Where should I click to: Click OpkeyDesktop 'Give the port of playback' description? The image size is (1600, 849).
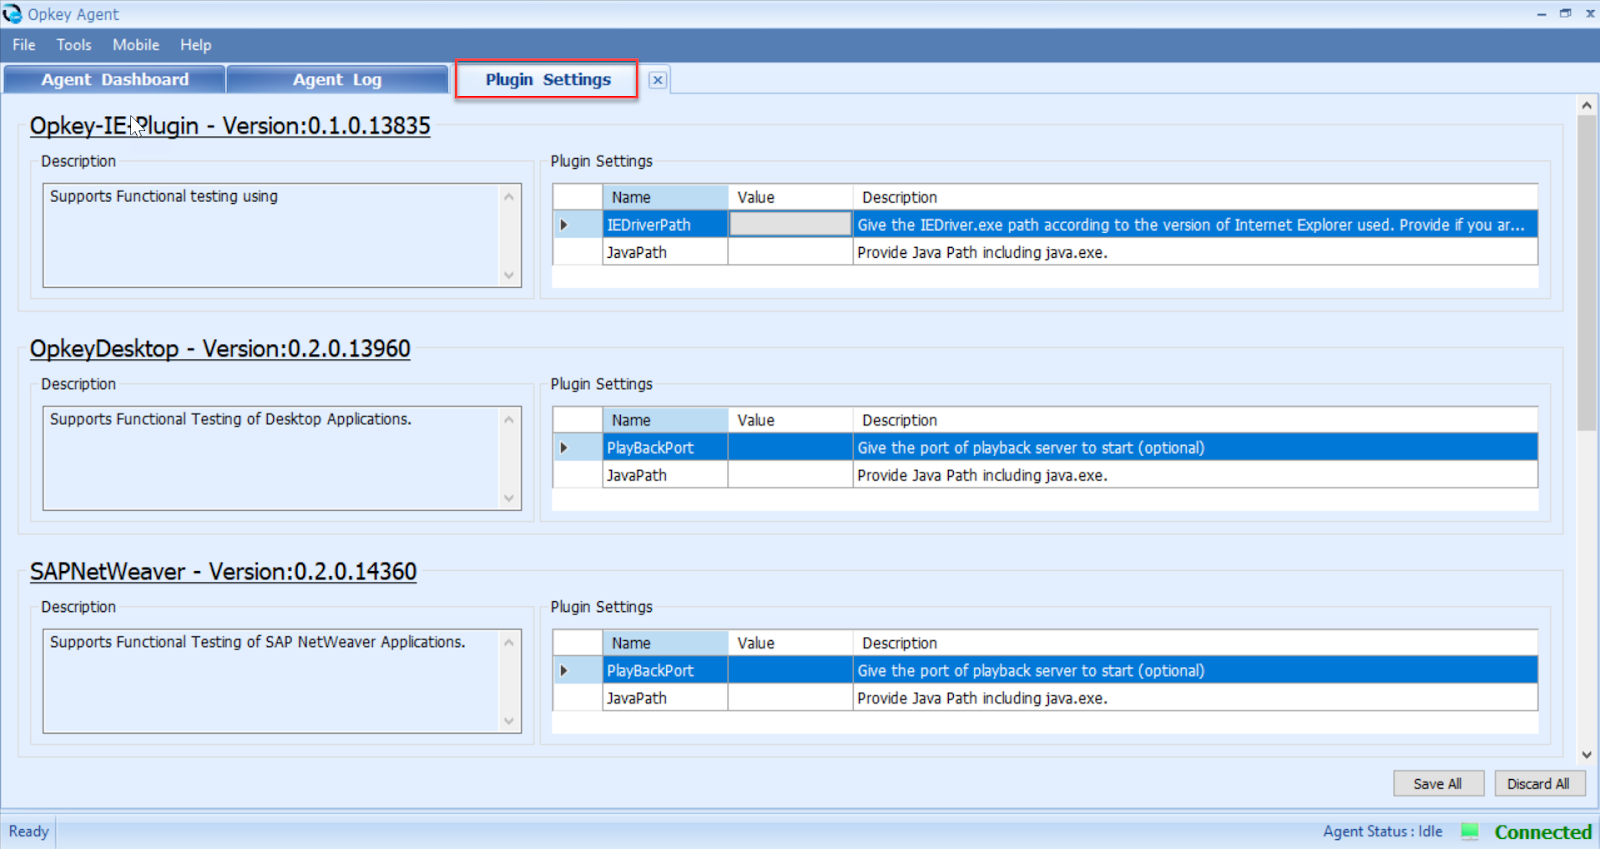pos(1195,448)
